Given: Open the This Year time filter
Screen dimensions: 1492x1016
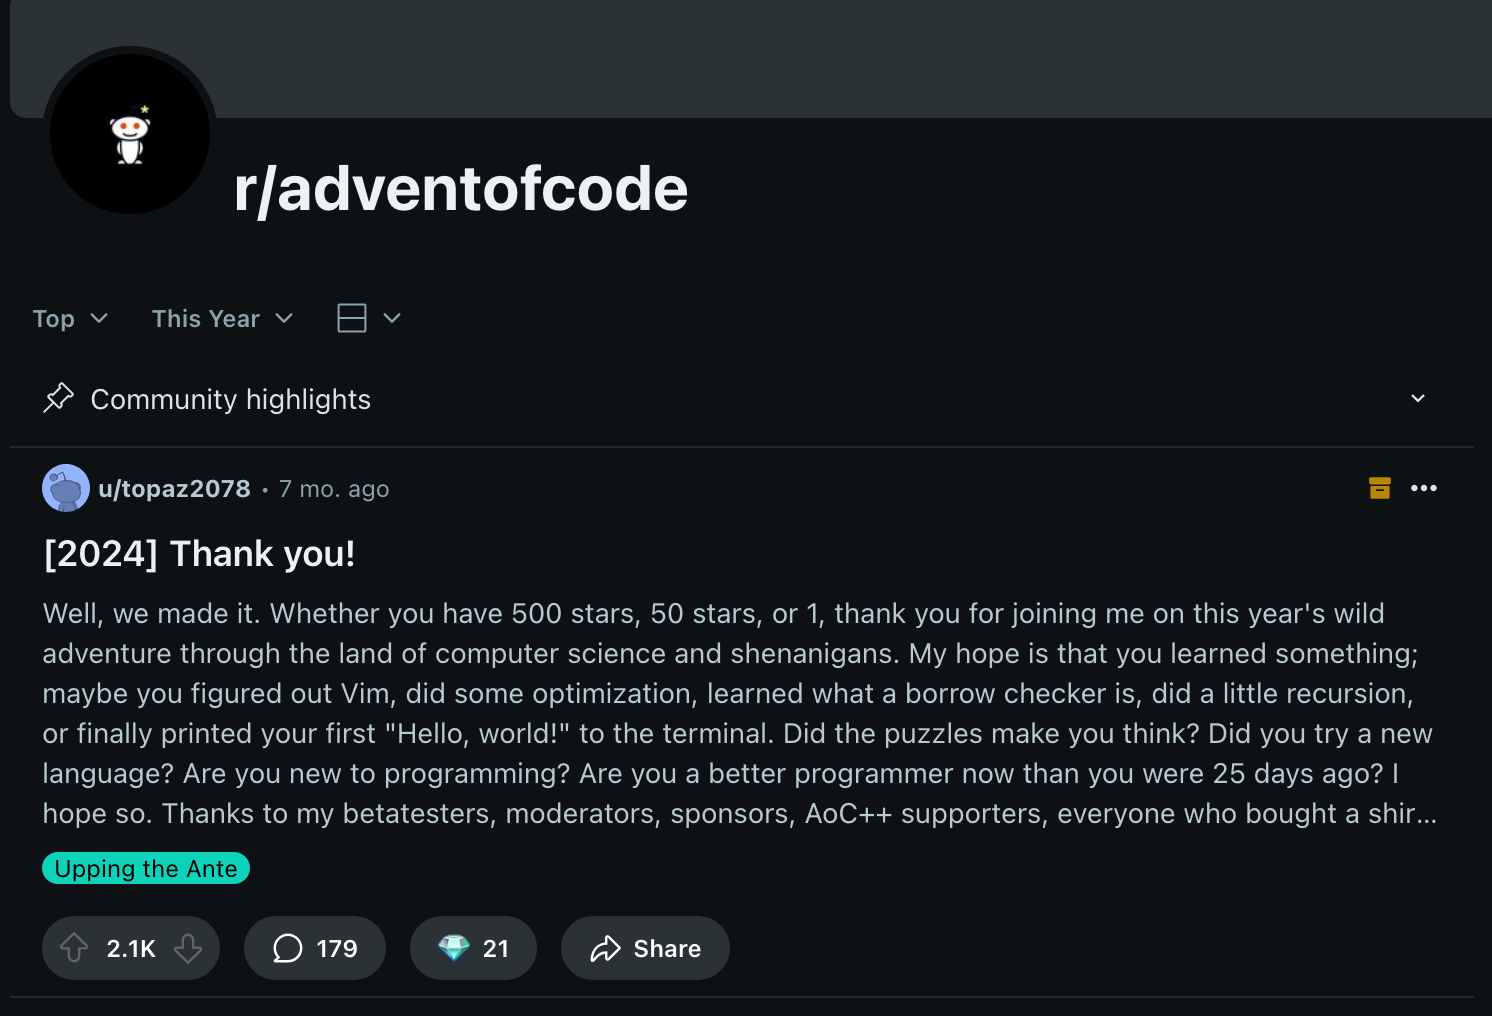Looking at the screenshot, I should 222,319.
